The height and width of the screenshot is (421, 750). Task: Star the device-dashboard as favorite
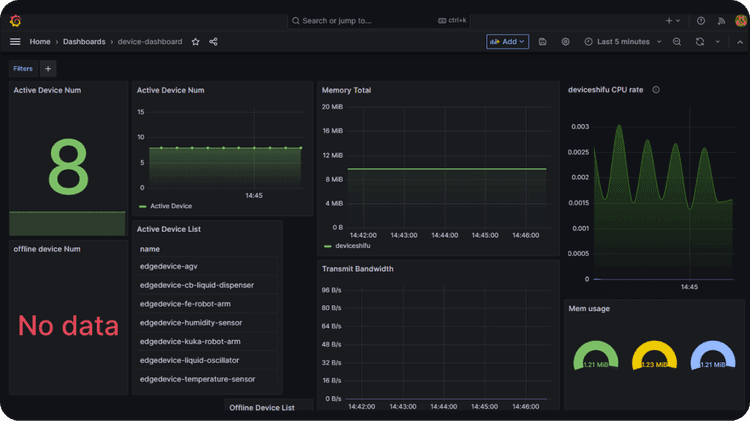tap(196, 42)
